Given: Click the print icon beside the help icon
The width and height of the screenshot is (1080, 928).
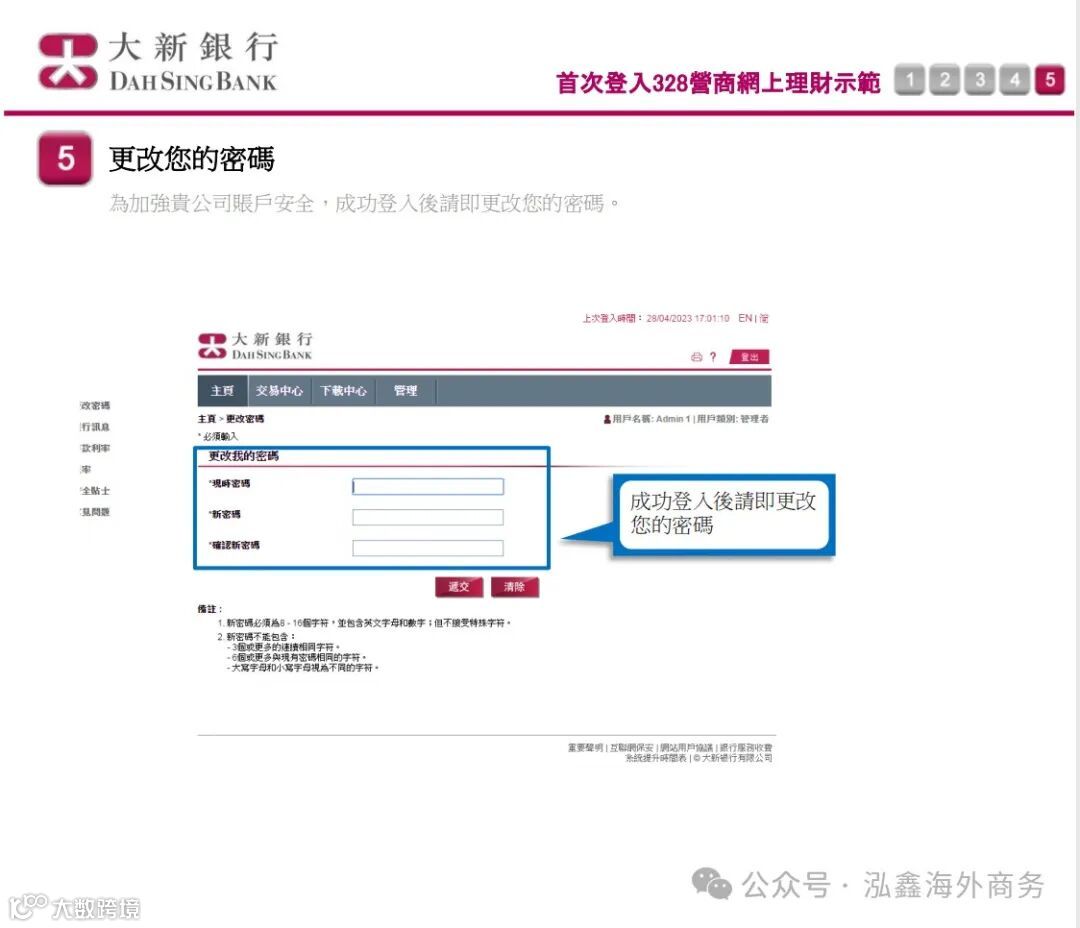Looking at the screenshot, I should pos(696,357).
